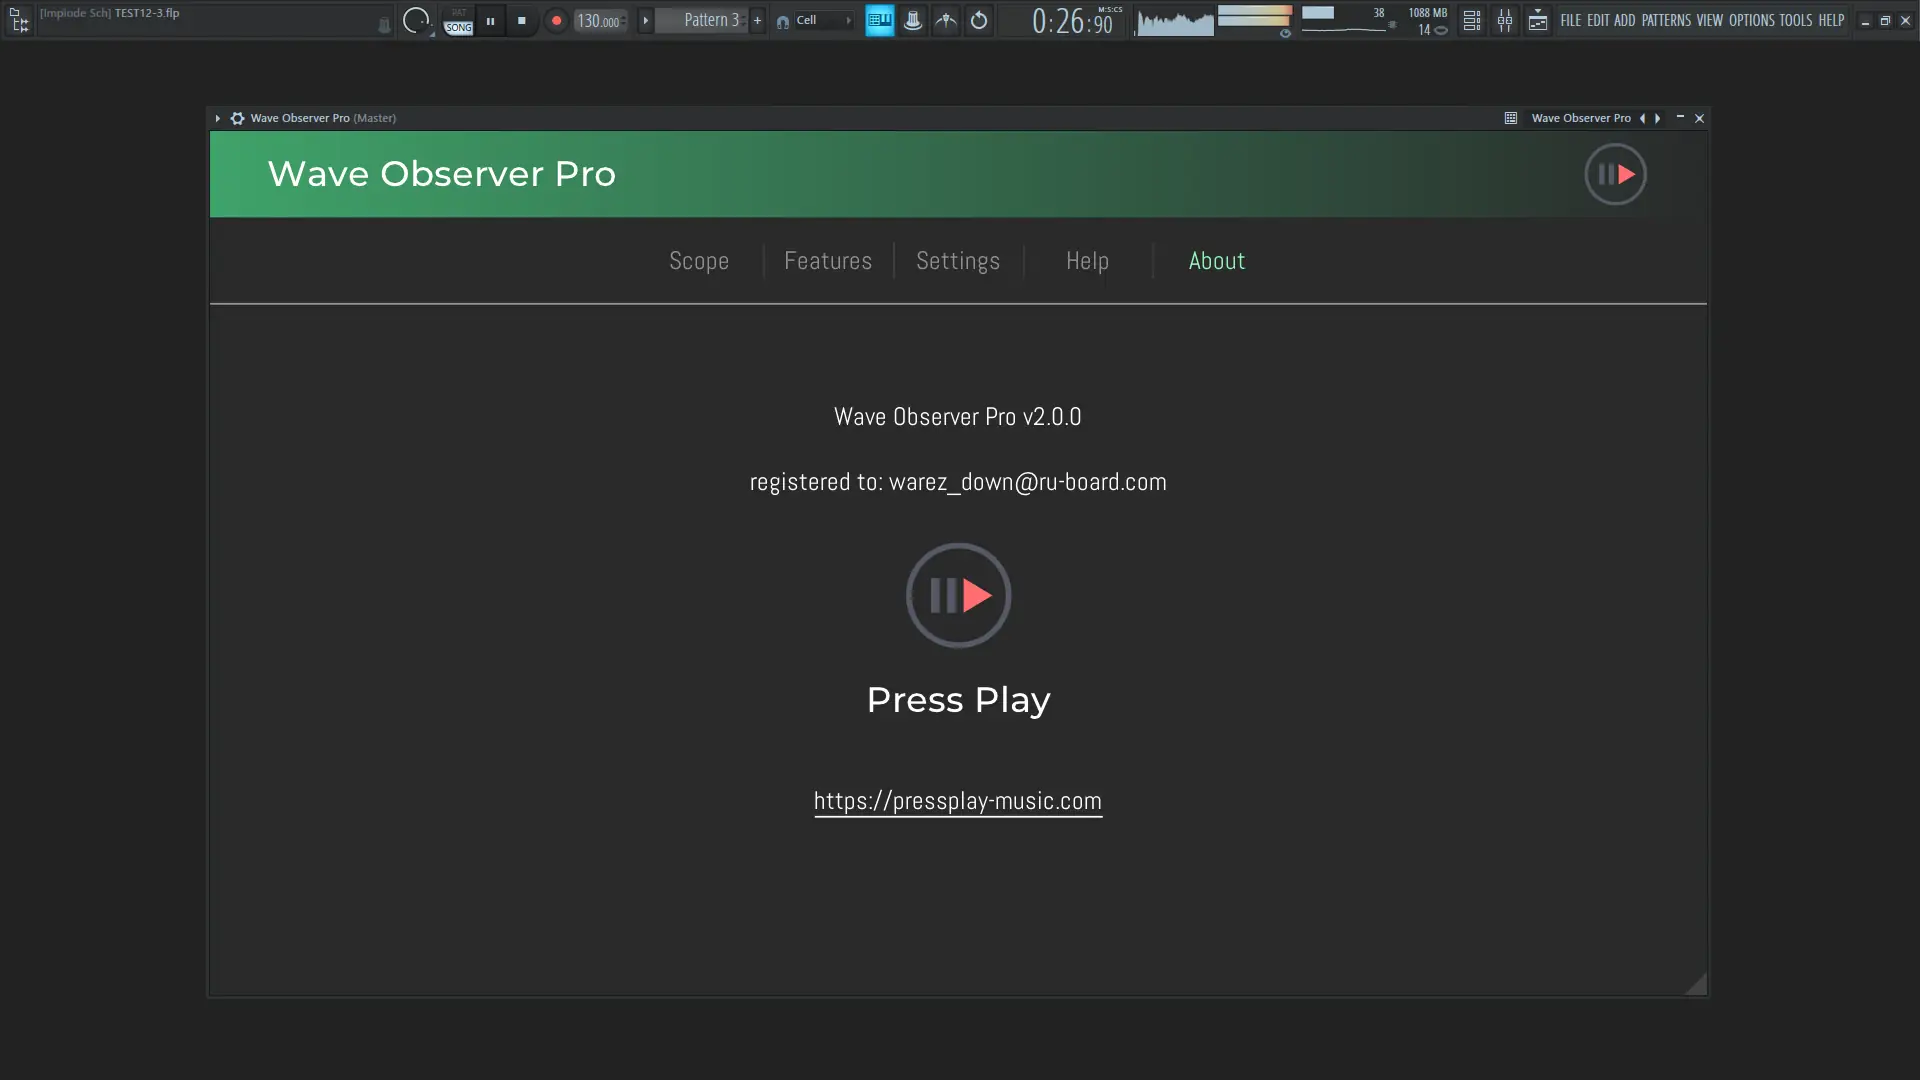
Task: Click the Press Play logo in header
Action: click(x=1615, y=174)
